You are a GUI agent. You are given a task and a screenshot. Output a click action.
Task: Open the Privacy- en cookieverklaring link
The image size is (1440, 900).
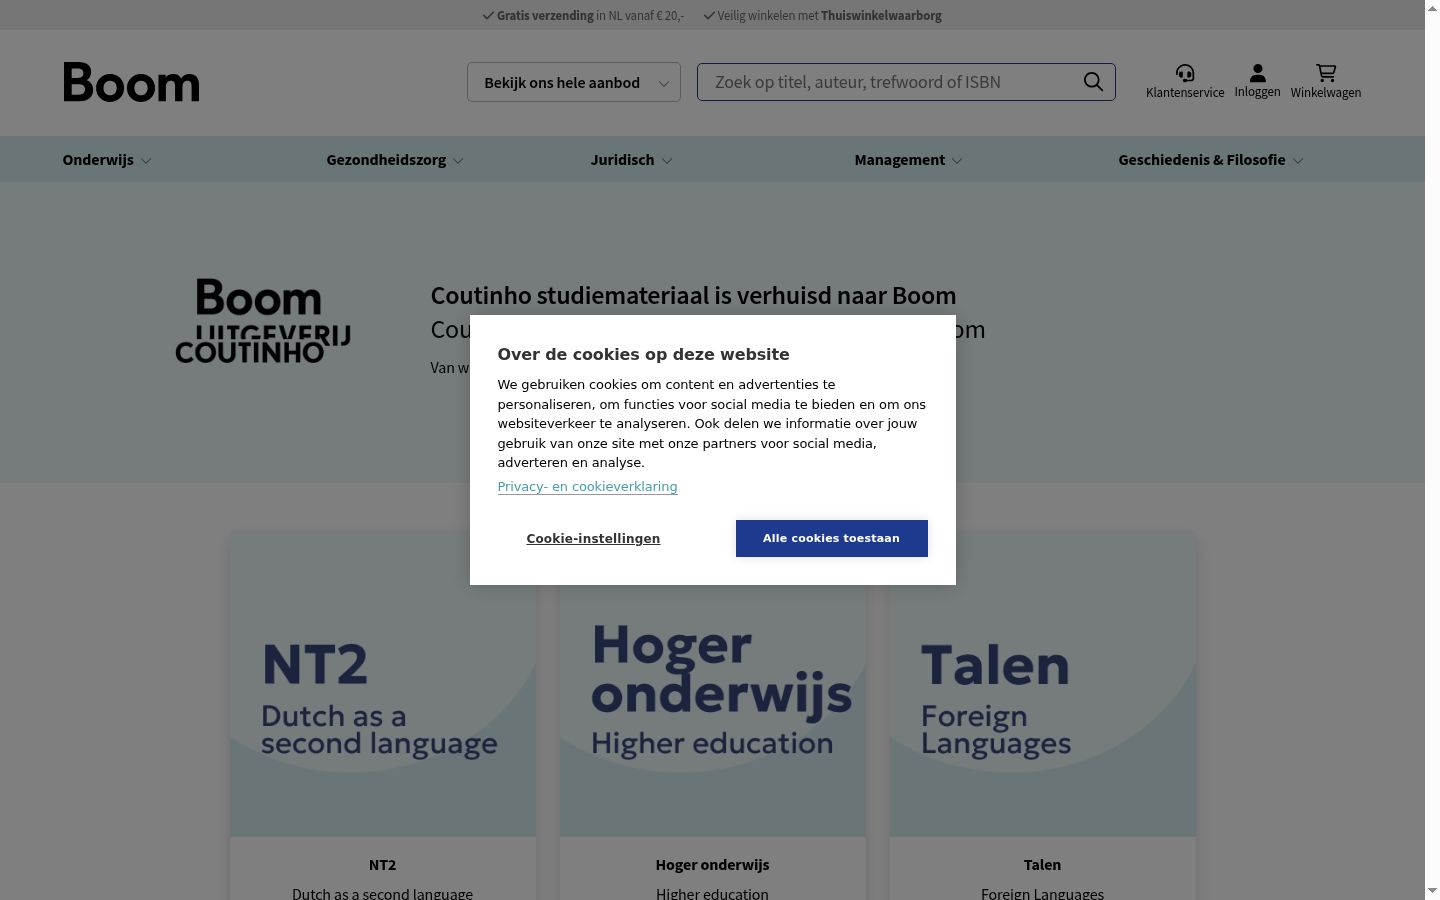587,487
